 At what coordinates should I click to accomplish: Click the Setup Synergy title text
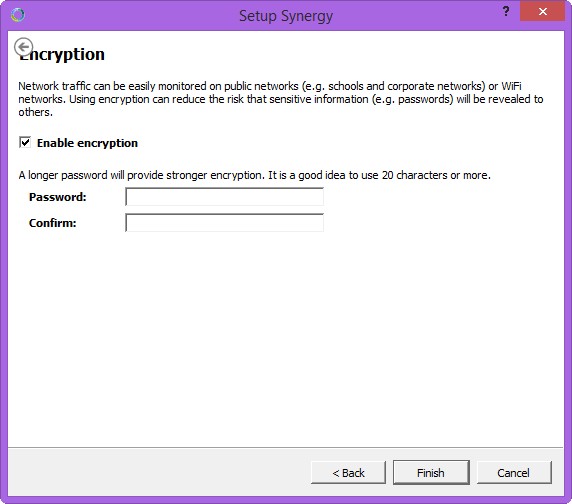[x=286, y=16]
